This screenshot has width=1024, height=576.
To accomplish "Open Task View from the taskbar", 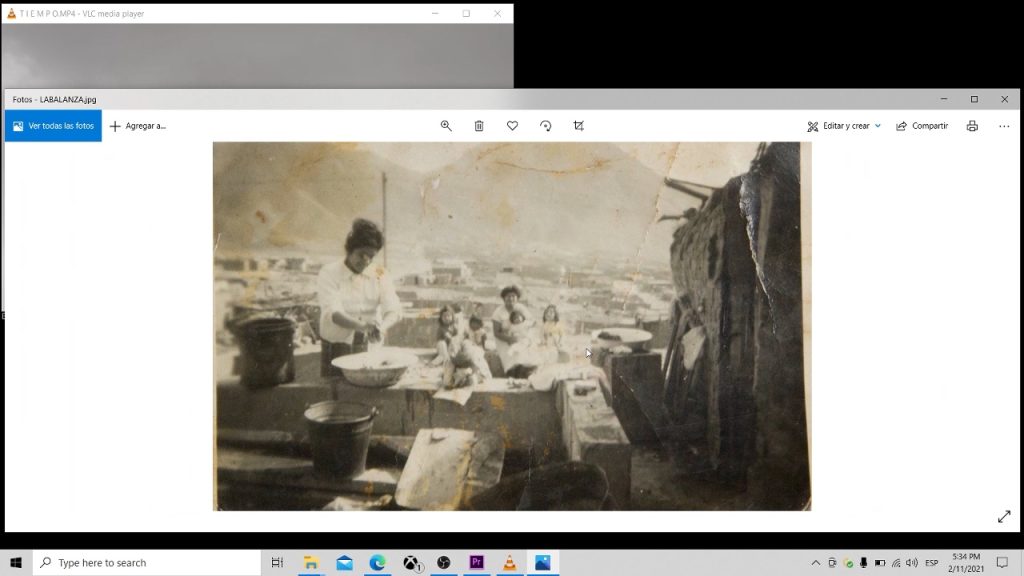I will (x=277, y=562).
